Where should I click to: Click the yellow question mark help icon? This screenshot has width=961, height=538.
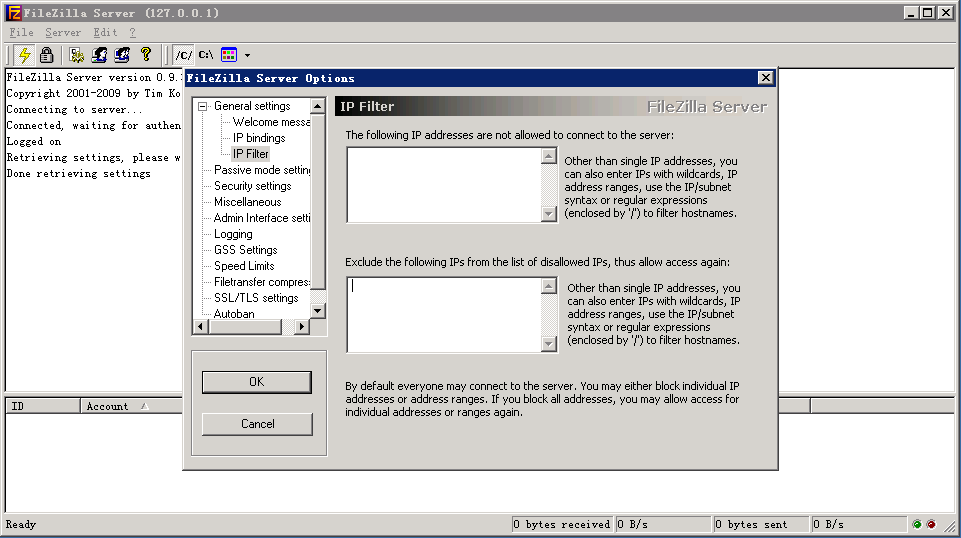point(146,55)
